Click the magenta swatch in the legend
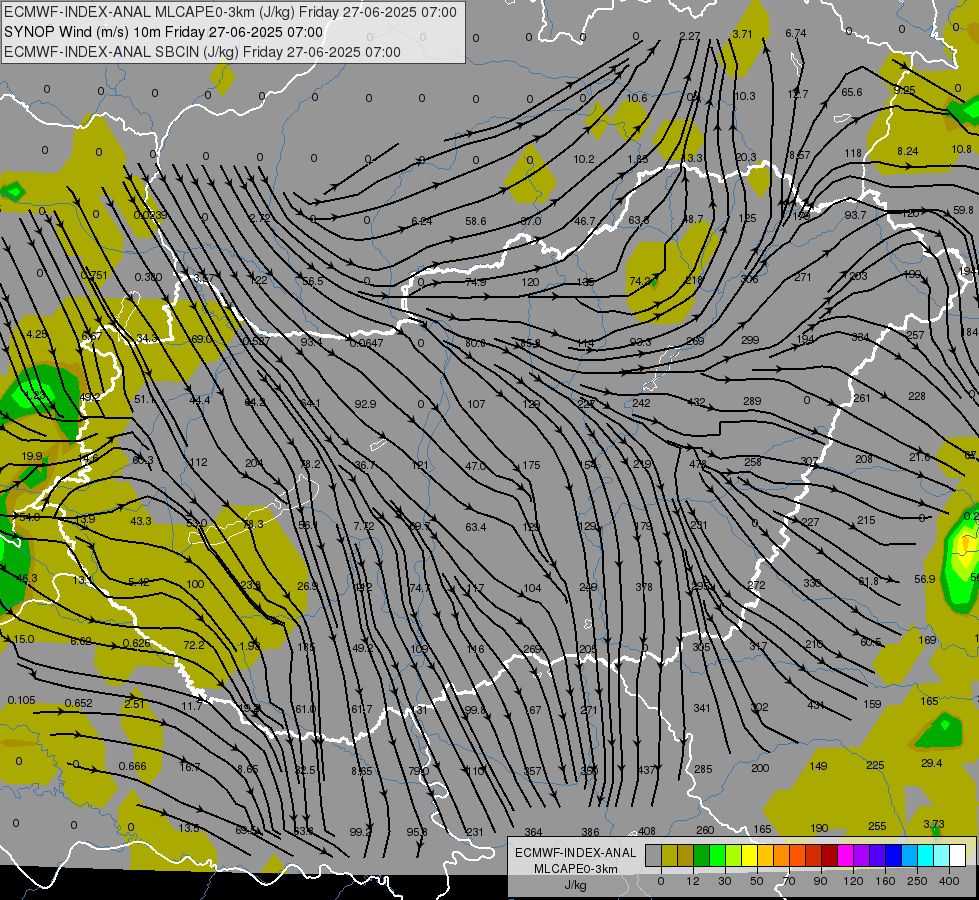This screenshot has width=979, height=900. pos(845,855)
